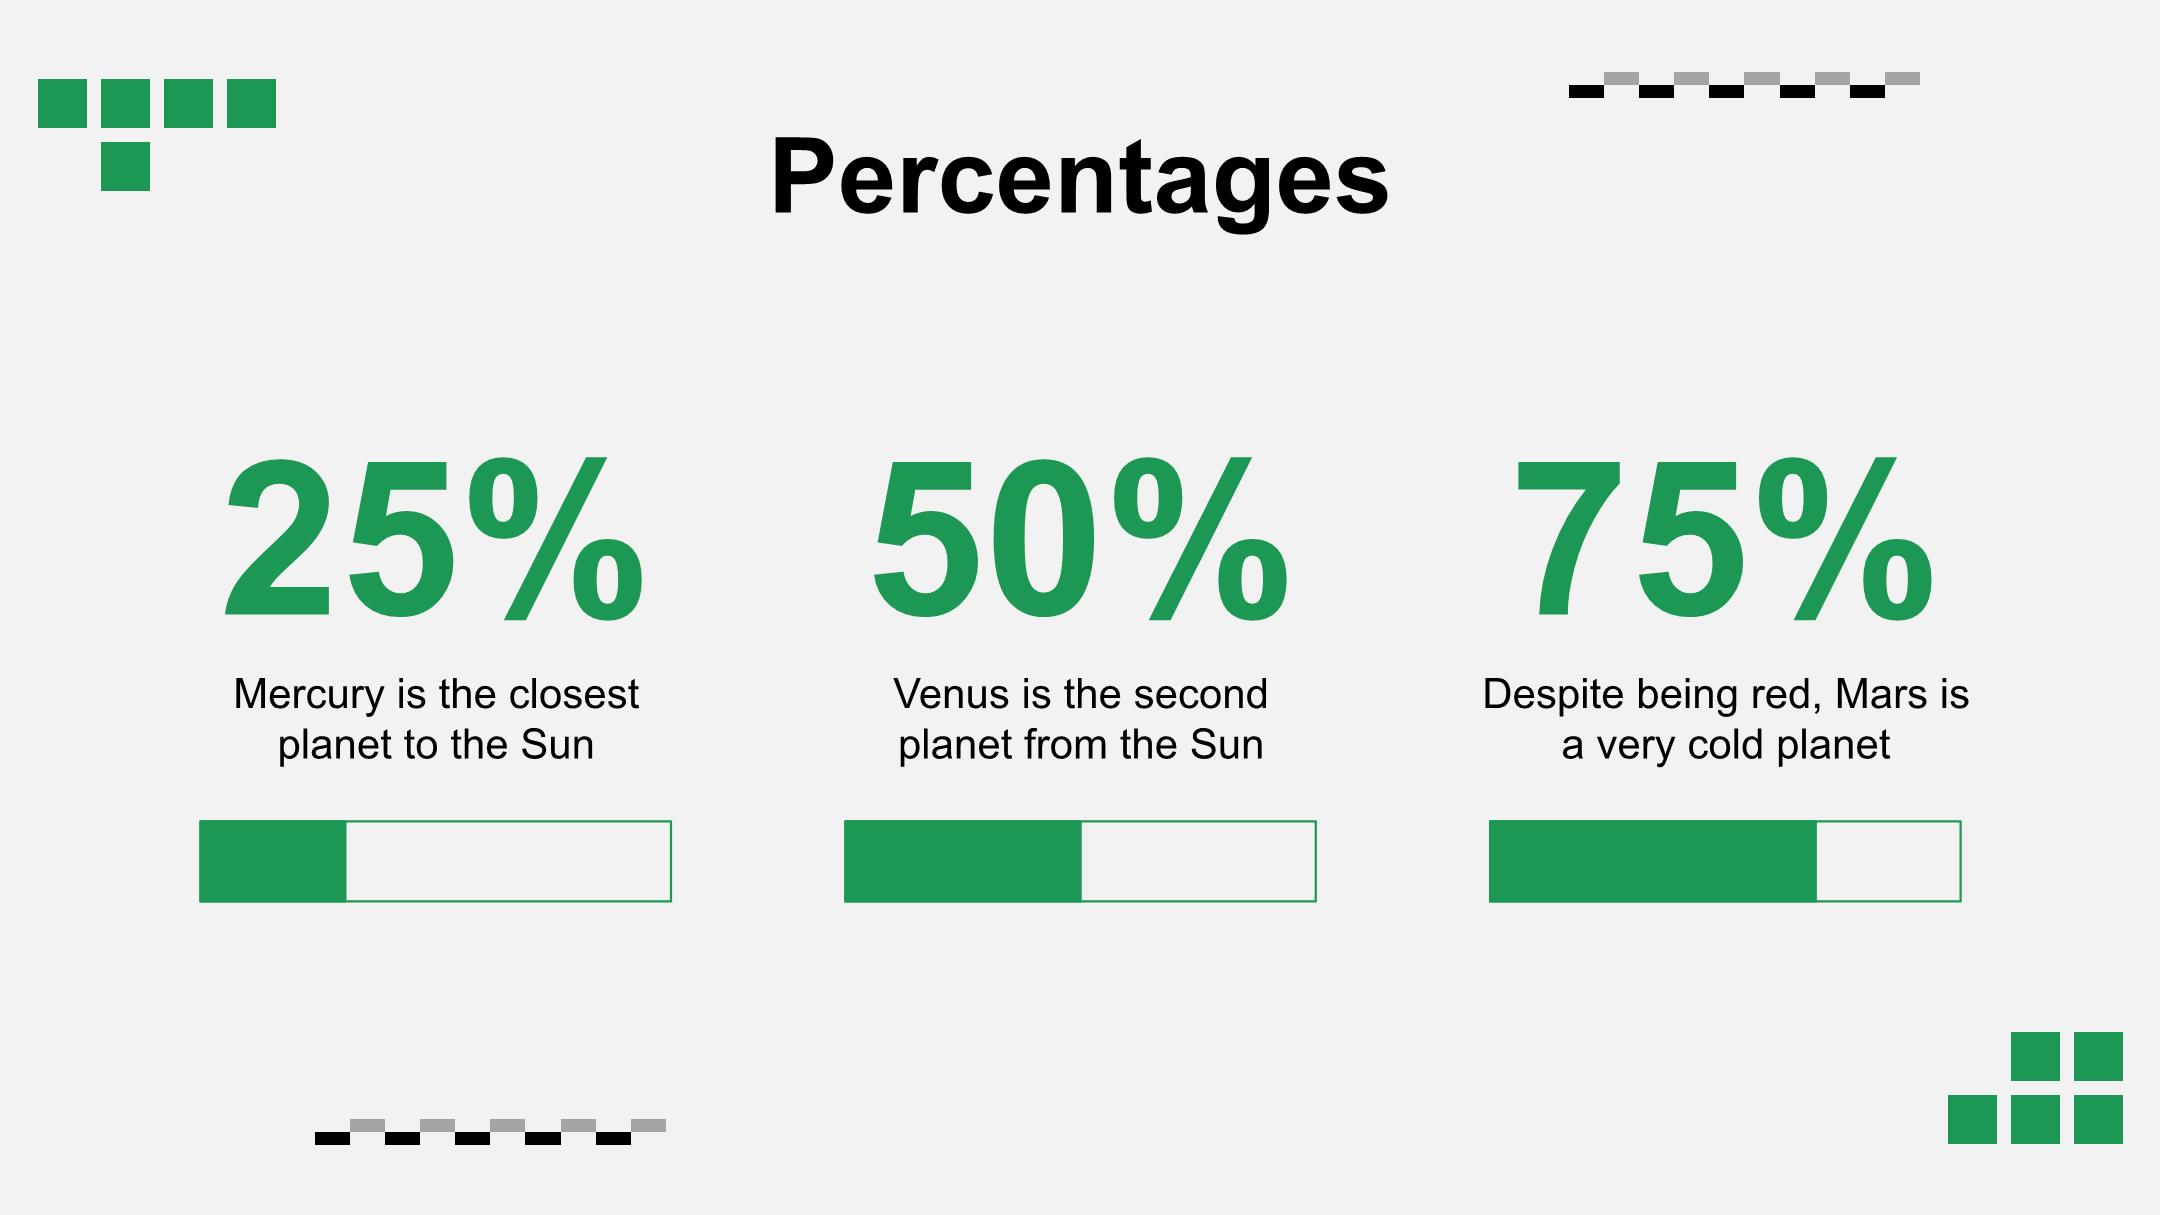Select the Mars description text

1725,719
